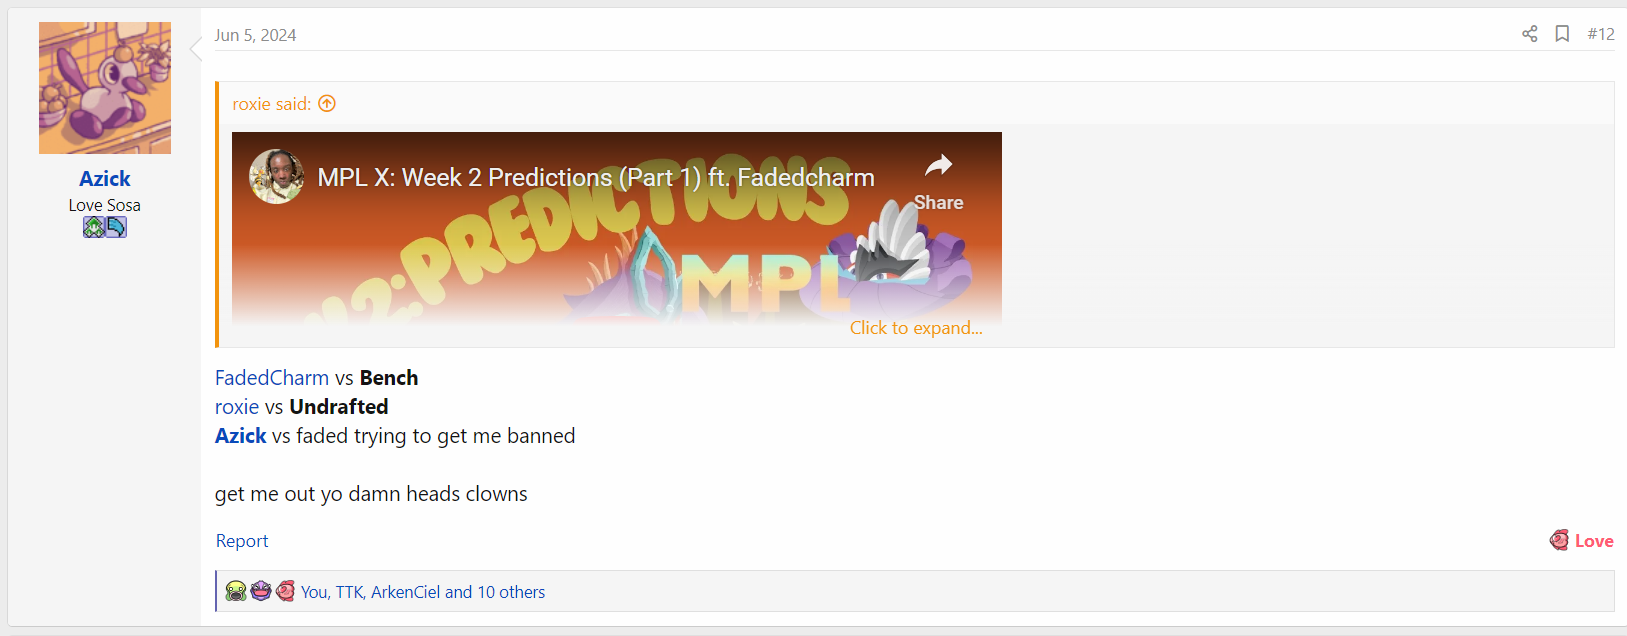Expand the quote via 'Click to expand...'
Image resolution: width=1627 pixels, height=636 pixels.
coord(916,328)
